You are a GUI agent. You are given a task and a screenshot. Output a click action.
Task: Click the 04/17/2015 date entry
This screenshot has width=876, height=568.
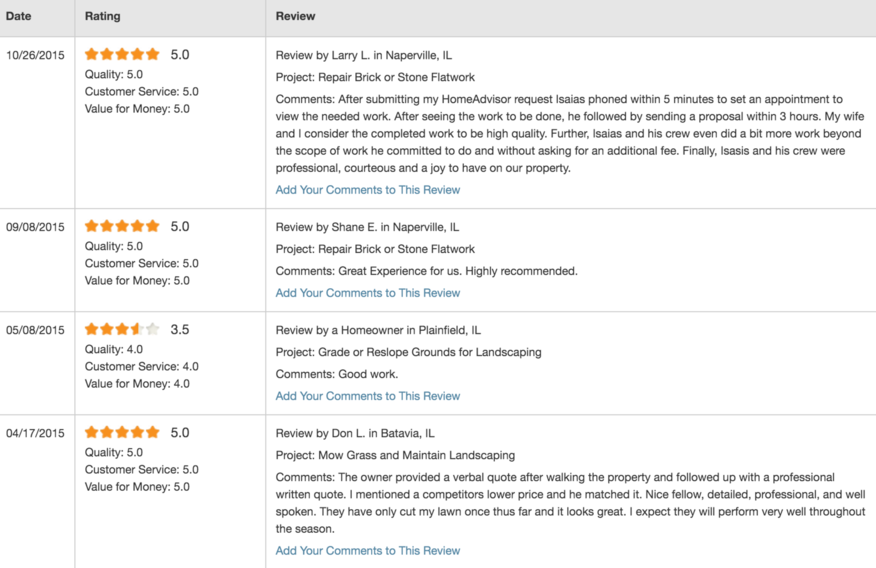tap(35, 433)
